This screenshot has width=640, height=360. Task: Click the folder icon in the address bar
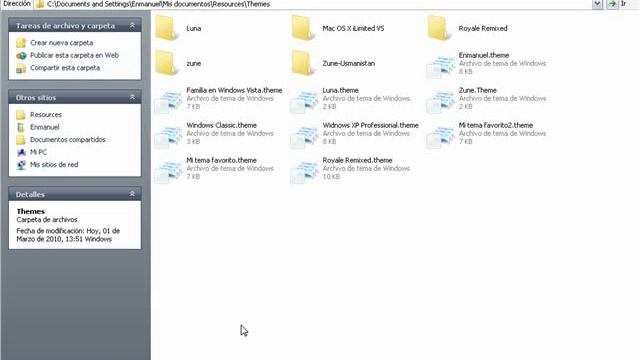[40, 4]
